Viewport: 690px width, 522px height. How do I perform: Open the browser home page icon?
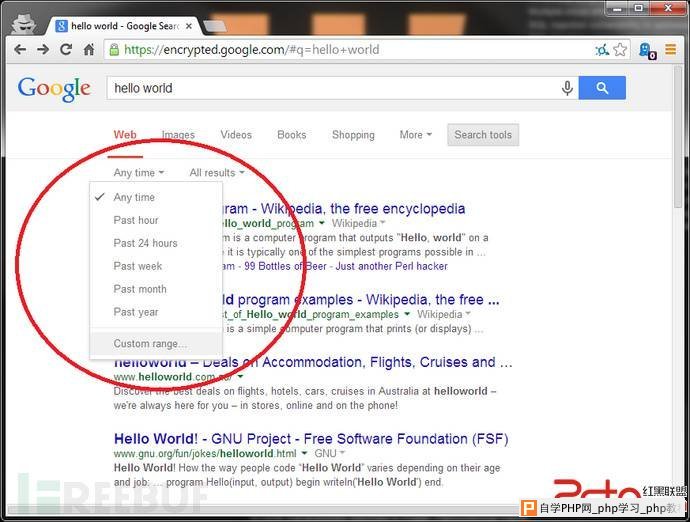click(x=89, y=50)
